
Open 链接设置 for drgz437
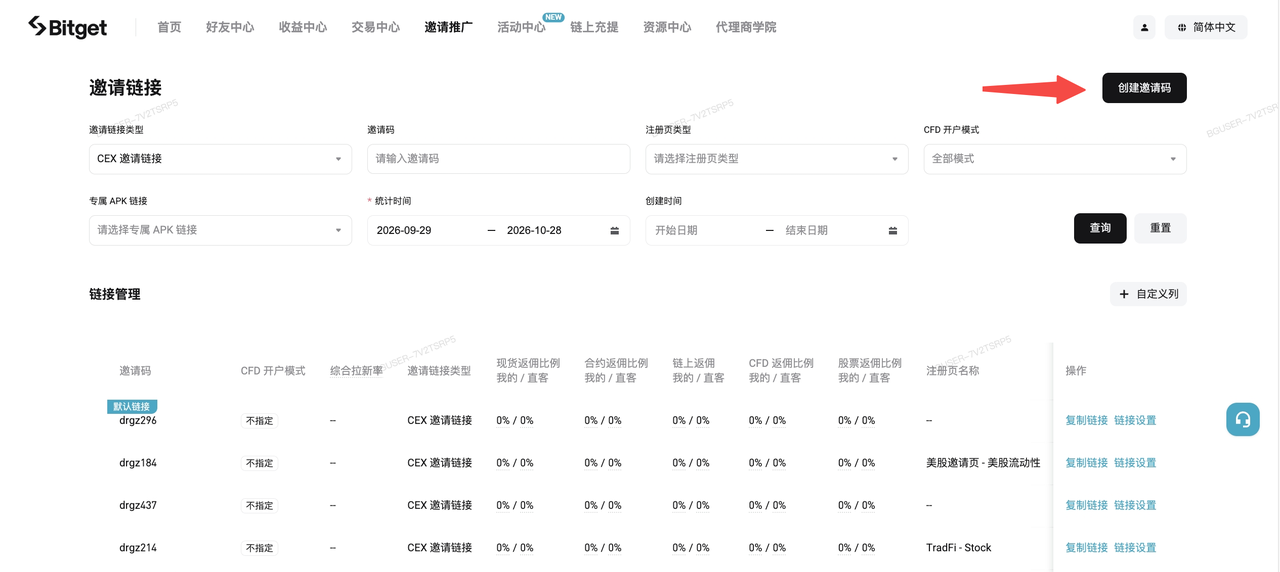1135,506
